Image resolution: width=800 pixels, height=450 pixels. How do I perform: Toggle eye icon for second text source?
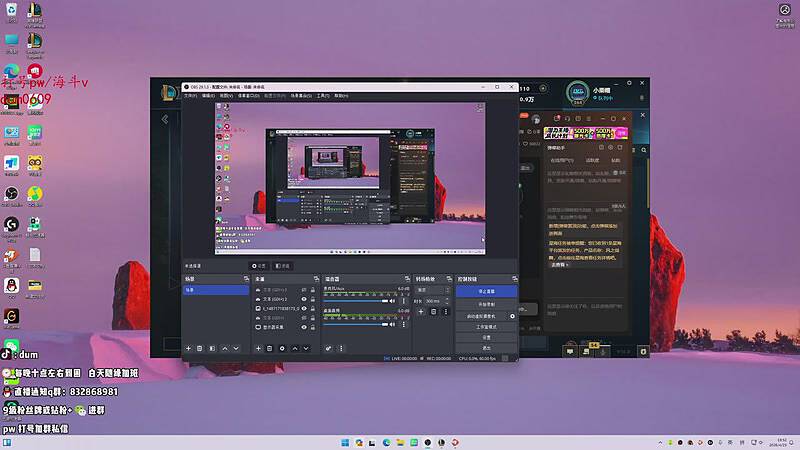(302, 299)
